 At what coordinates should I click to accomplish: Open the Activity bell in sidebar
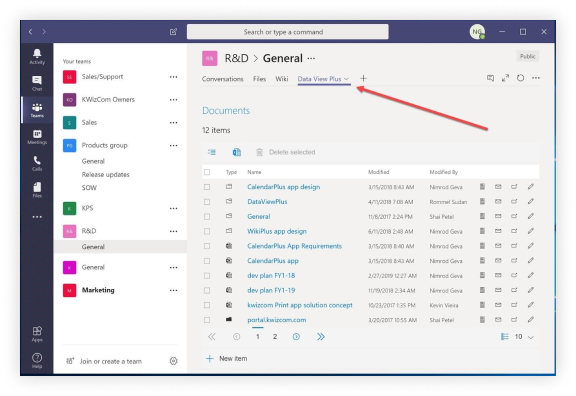[x=37, y=57]
